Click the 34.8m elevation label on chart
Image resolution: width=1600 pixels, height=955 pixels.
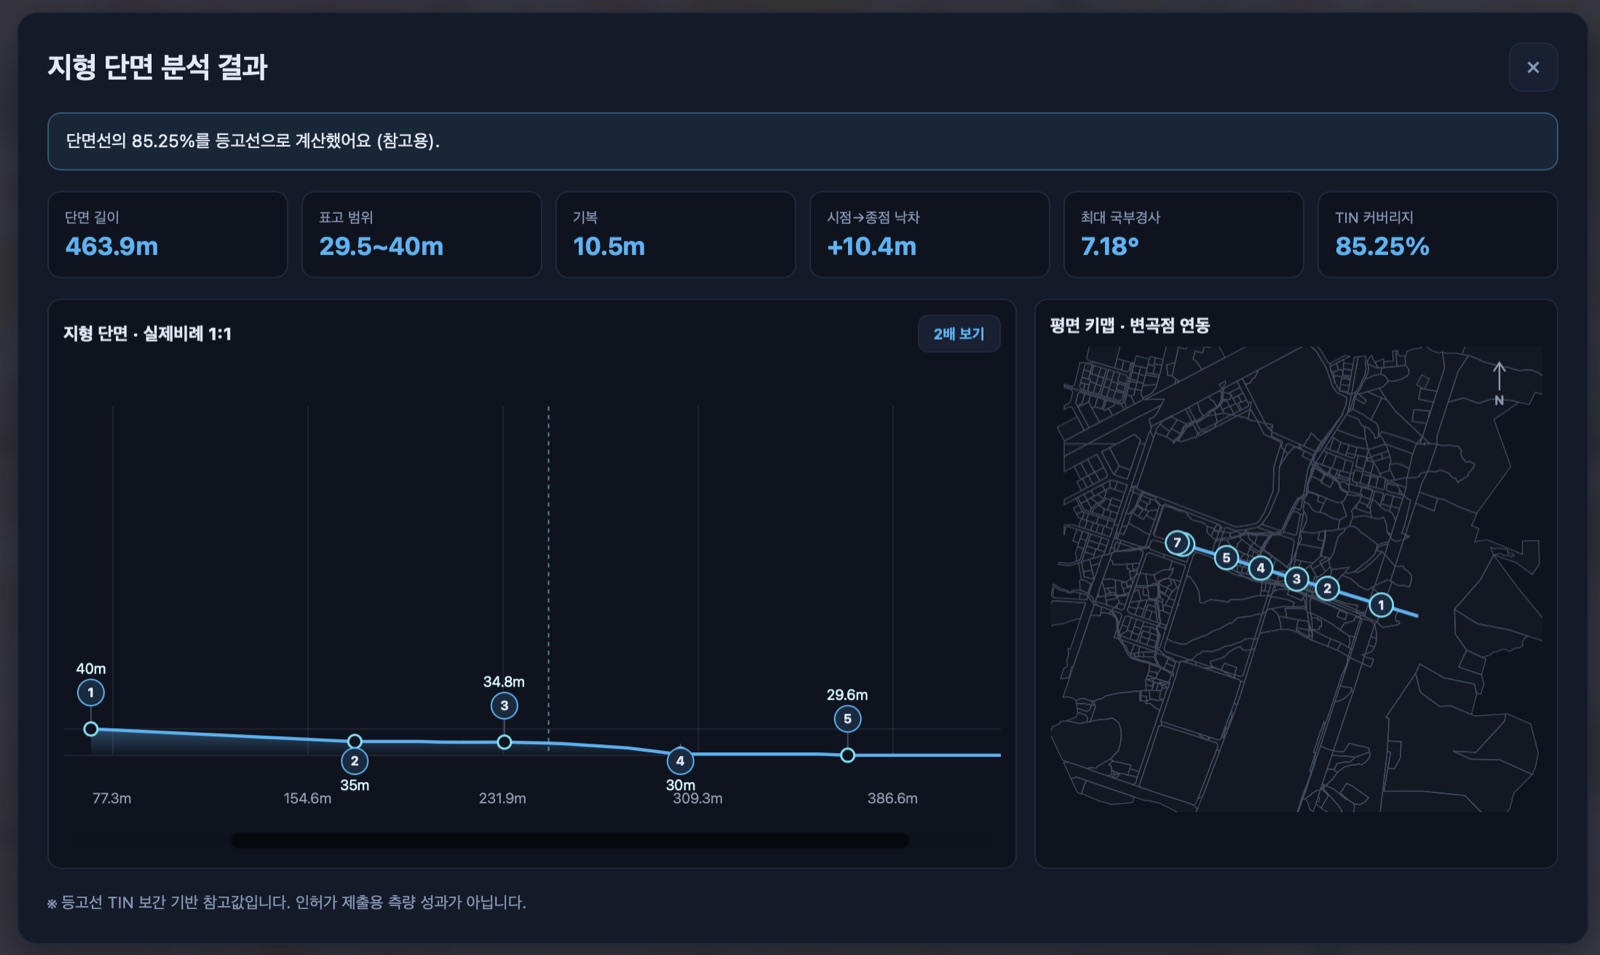click(x=504, y=682)
